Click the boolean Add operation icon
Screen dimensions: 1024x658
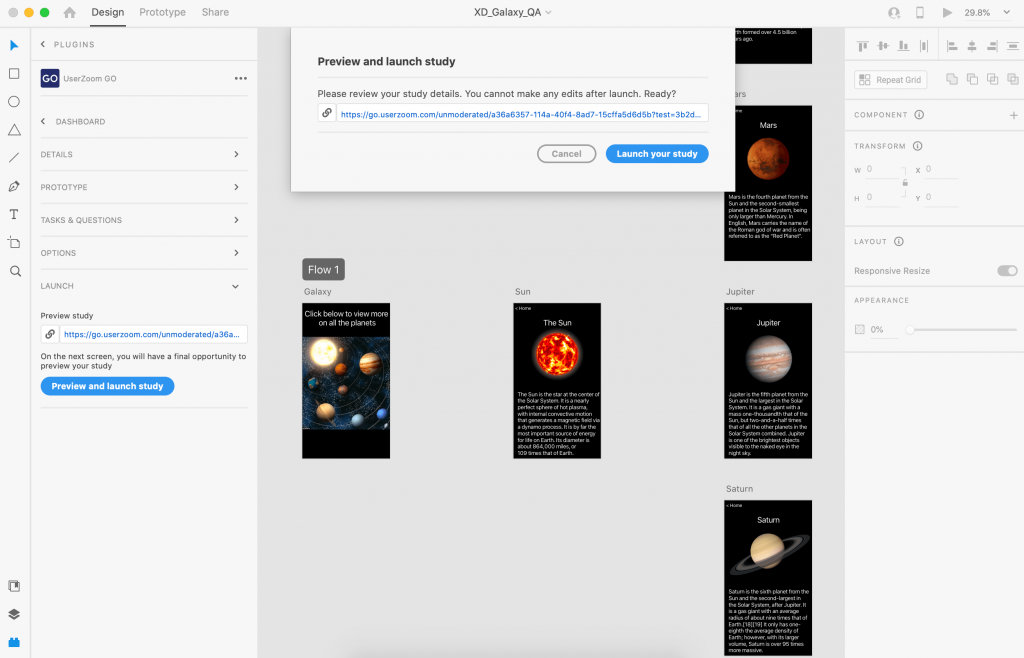[952, 79]
